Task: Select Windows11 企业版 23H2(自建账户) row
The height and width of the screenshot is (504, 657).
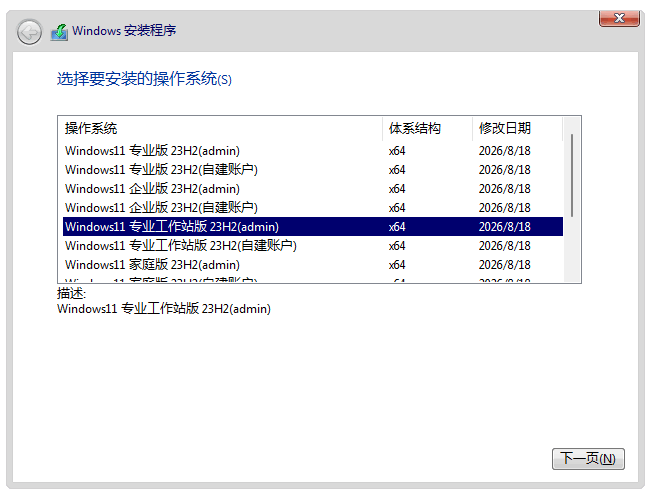Action: [x=313, y=208]
